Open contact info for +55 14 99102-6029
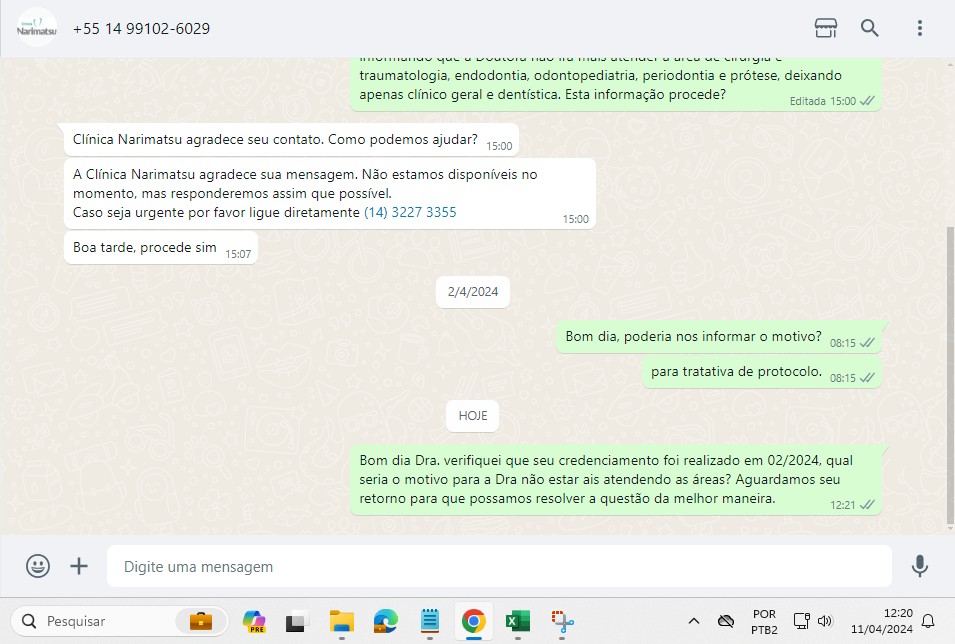 coord(141,29)
